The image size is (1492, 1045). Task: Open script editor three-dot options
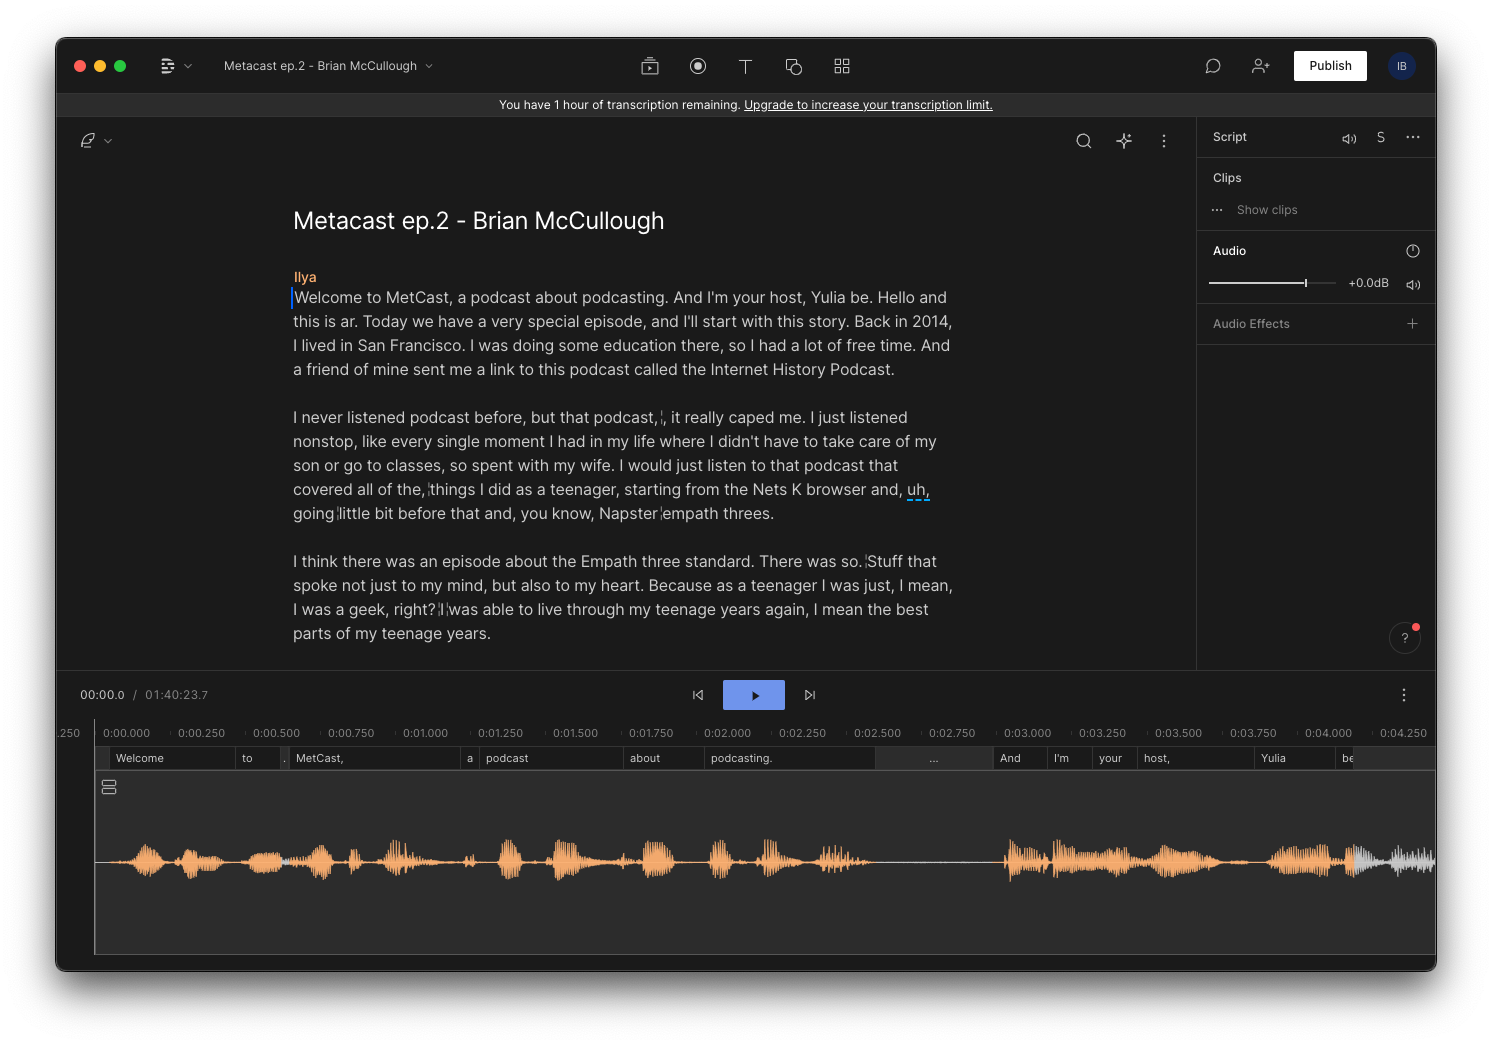[1164, 141]
